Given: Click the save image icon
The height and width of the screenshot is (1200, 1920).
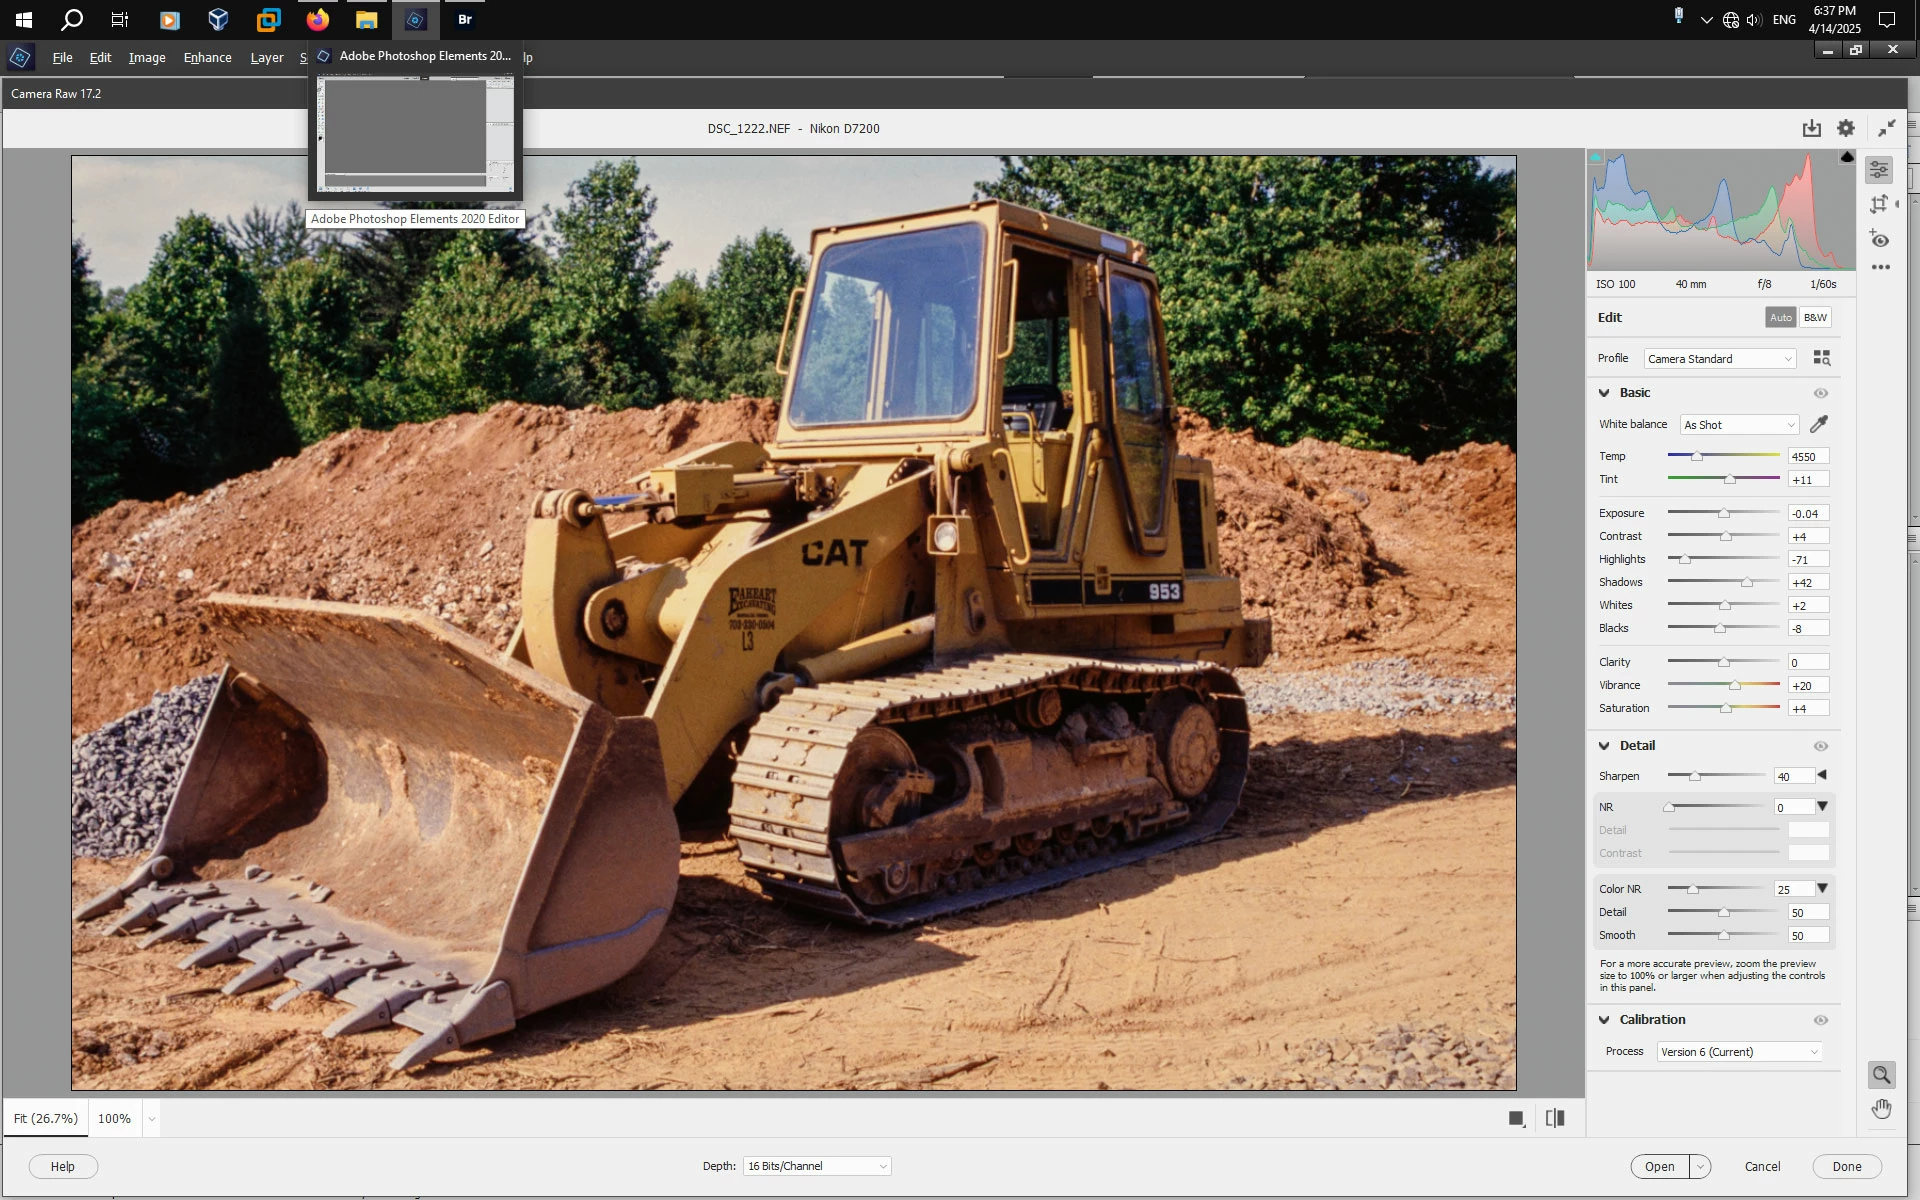Looking at the screenshot, I should pyautogui.click(x=1811, y=128).
